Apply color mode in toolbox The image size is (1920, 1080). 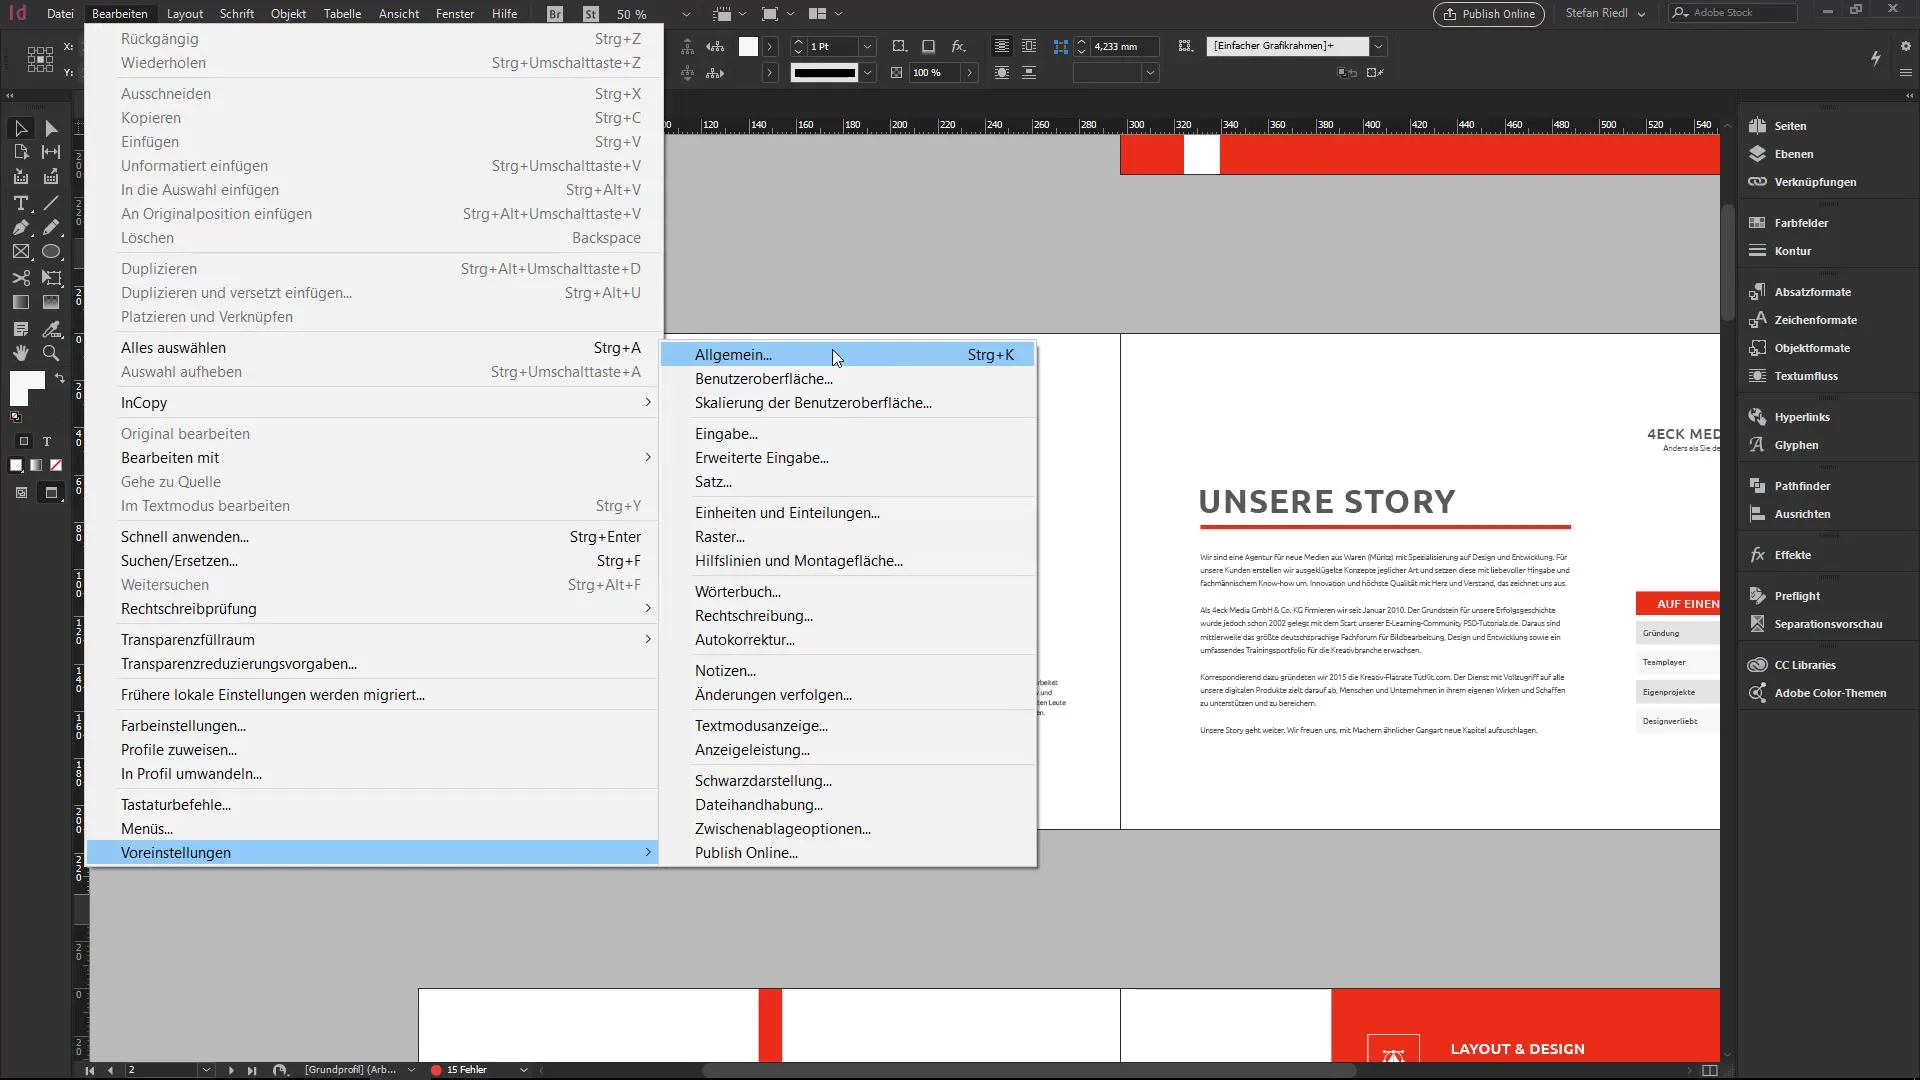(x=16, y=465)
